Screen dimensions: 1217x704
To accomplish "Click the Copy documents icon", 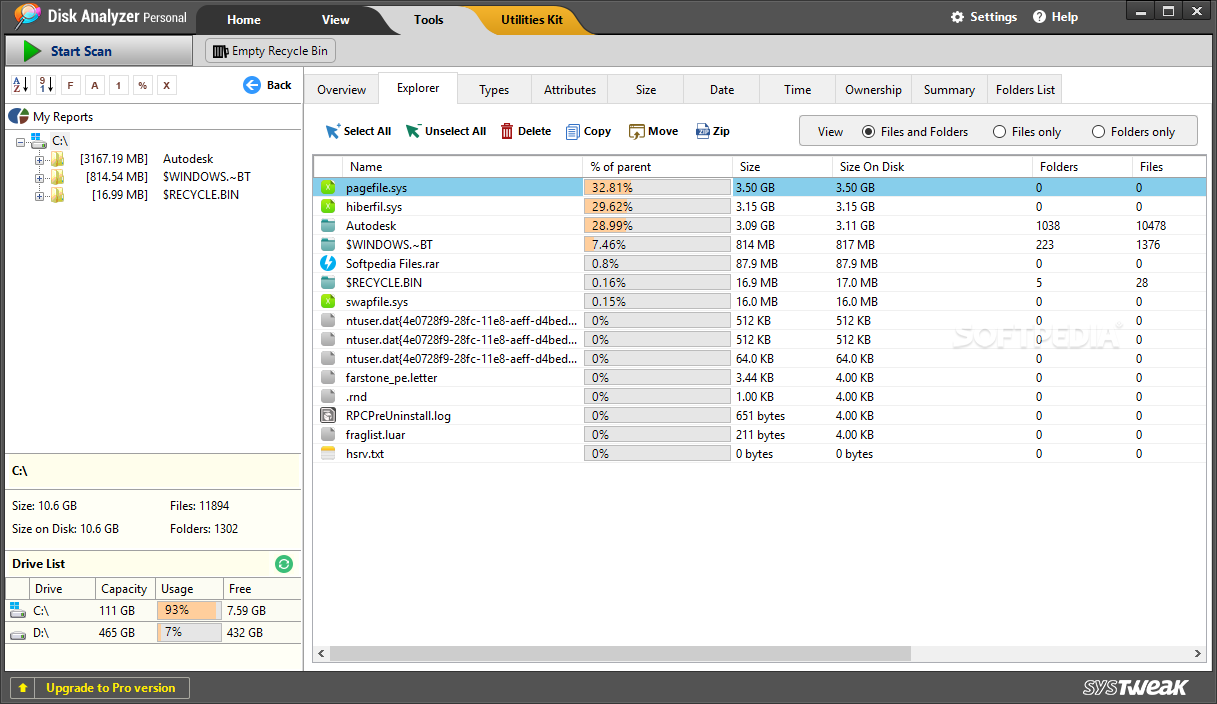I will point(573,131).
